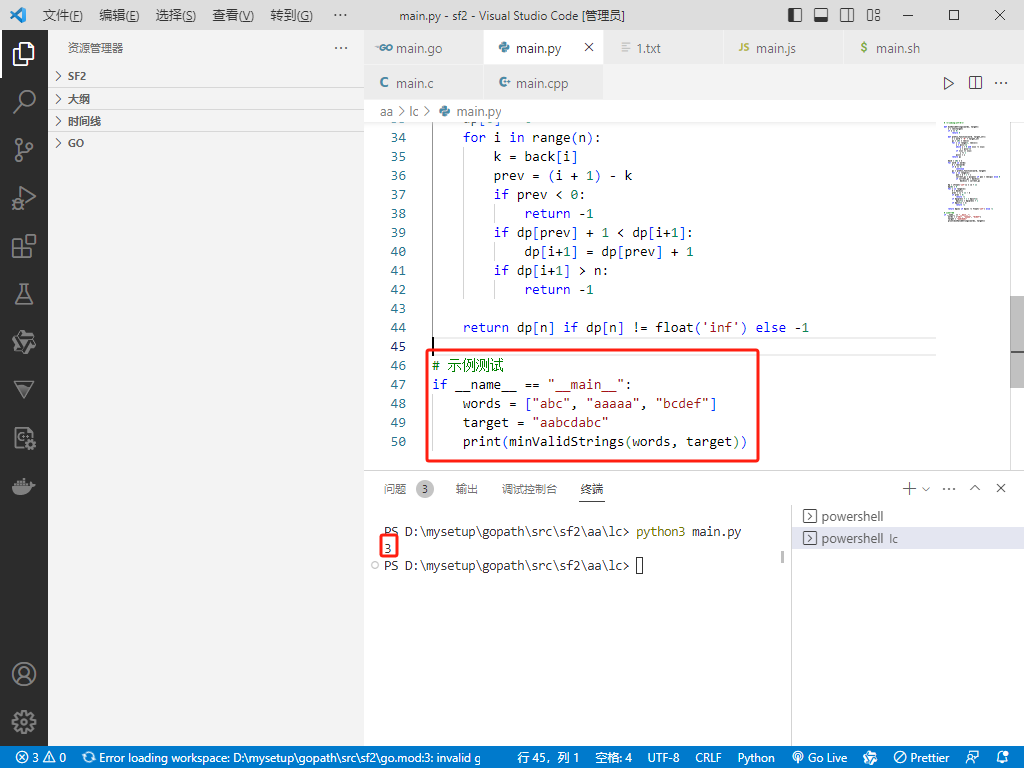
Task: Open the Accounts menu icon
Action: tap(24, 674)
